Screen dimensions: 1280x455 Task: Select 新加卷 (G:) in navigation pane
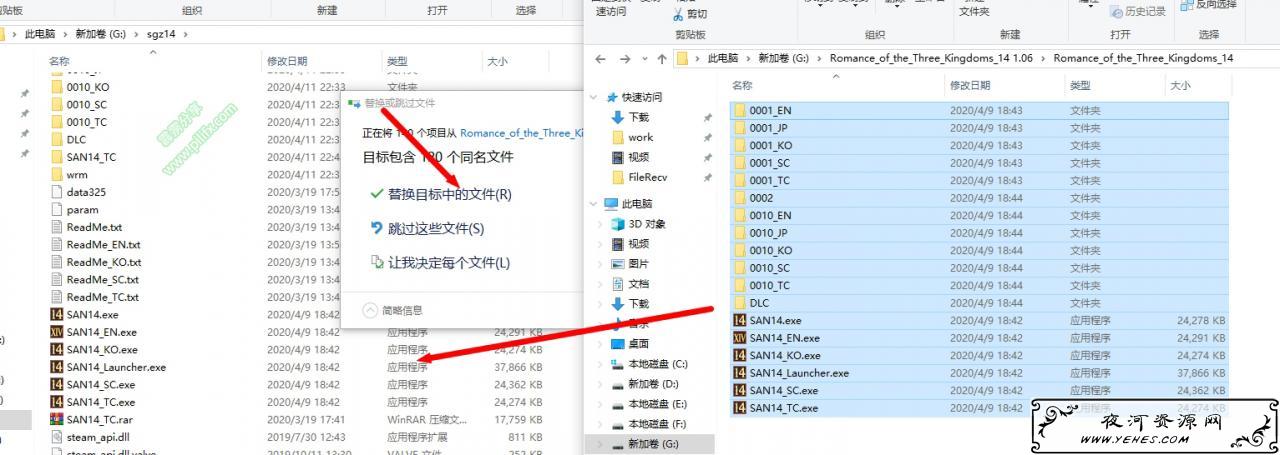pyautogui.click(x=652, y=443)
